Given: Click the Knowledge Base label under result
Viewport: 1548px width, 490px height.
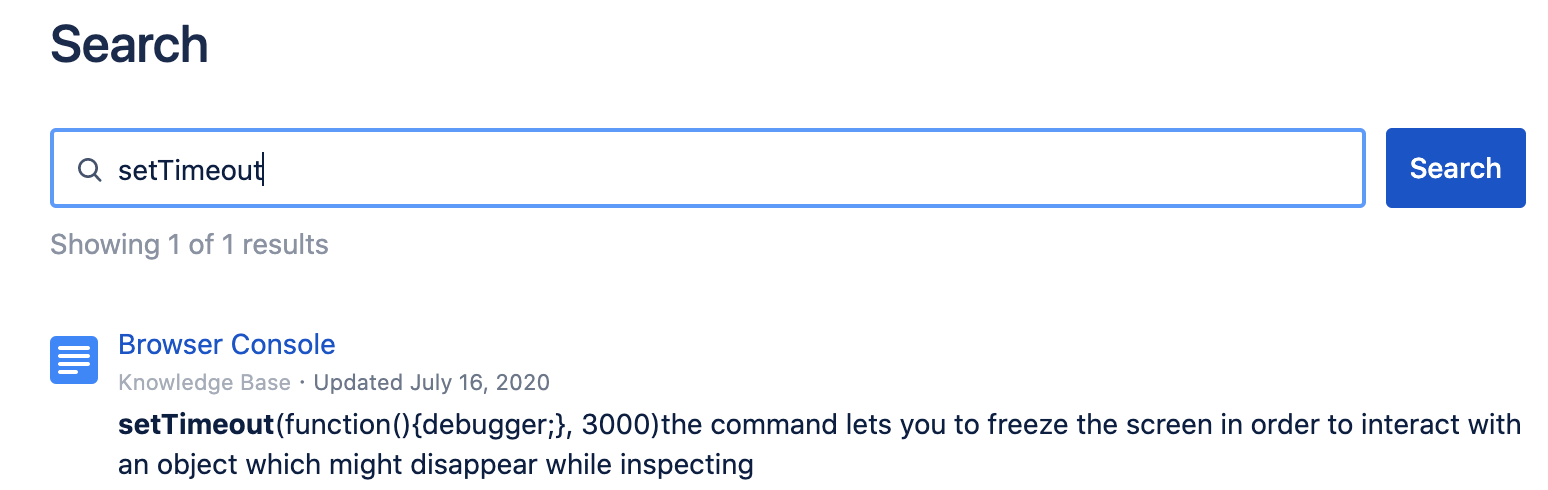Looking at the screenshot, I should click(204, 382).
